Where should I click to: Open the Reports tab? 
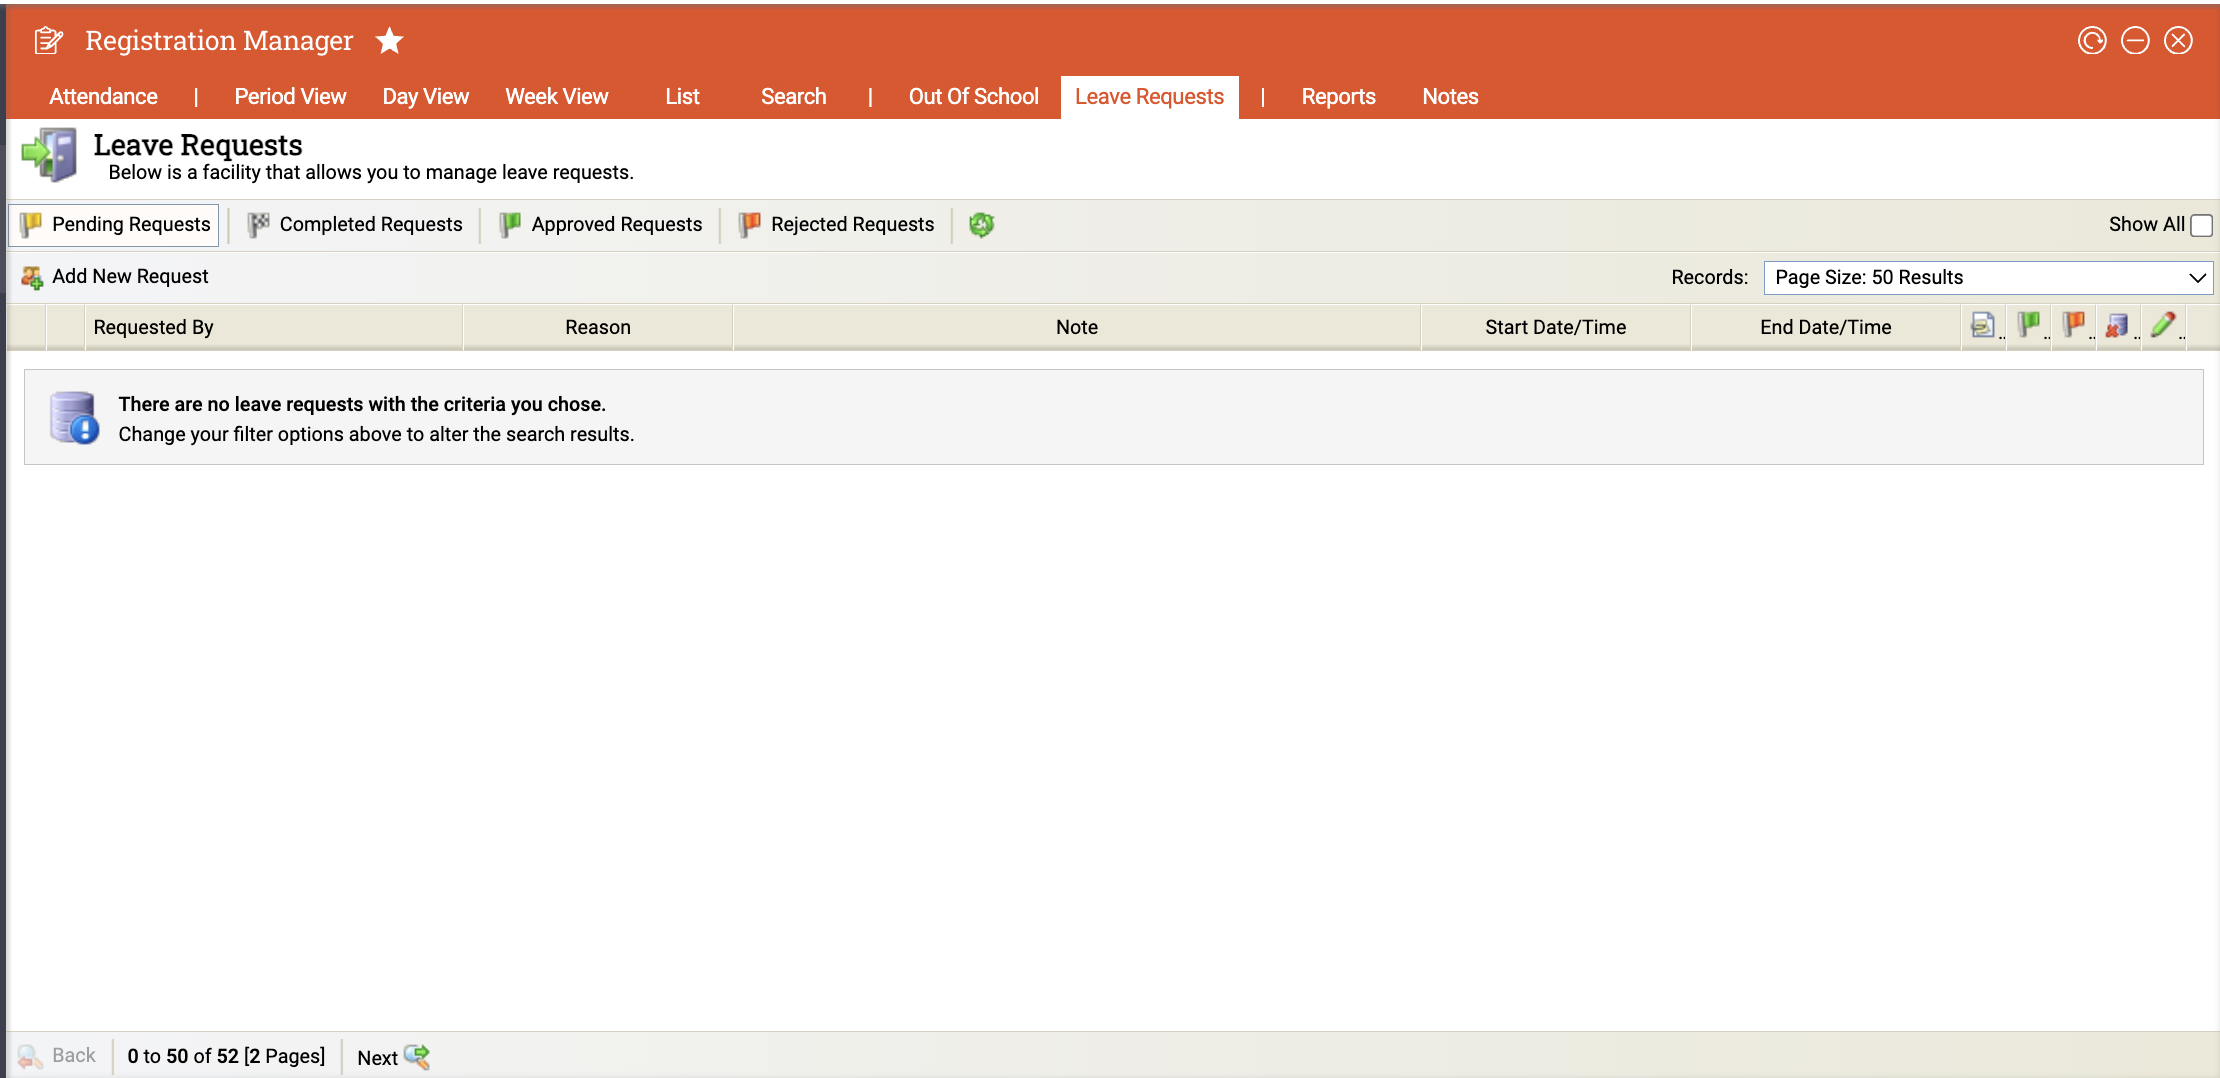pos(1338,97)
